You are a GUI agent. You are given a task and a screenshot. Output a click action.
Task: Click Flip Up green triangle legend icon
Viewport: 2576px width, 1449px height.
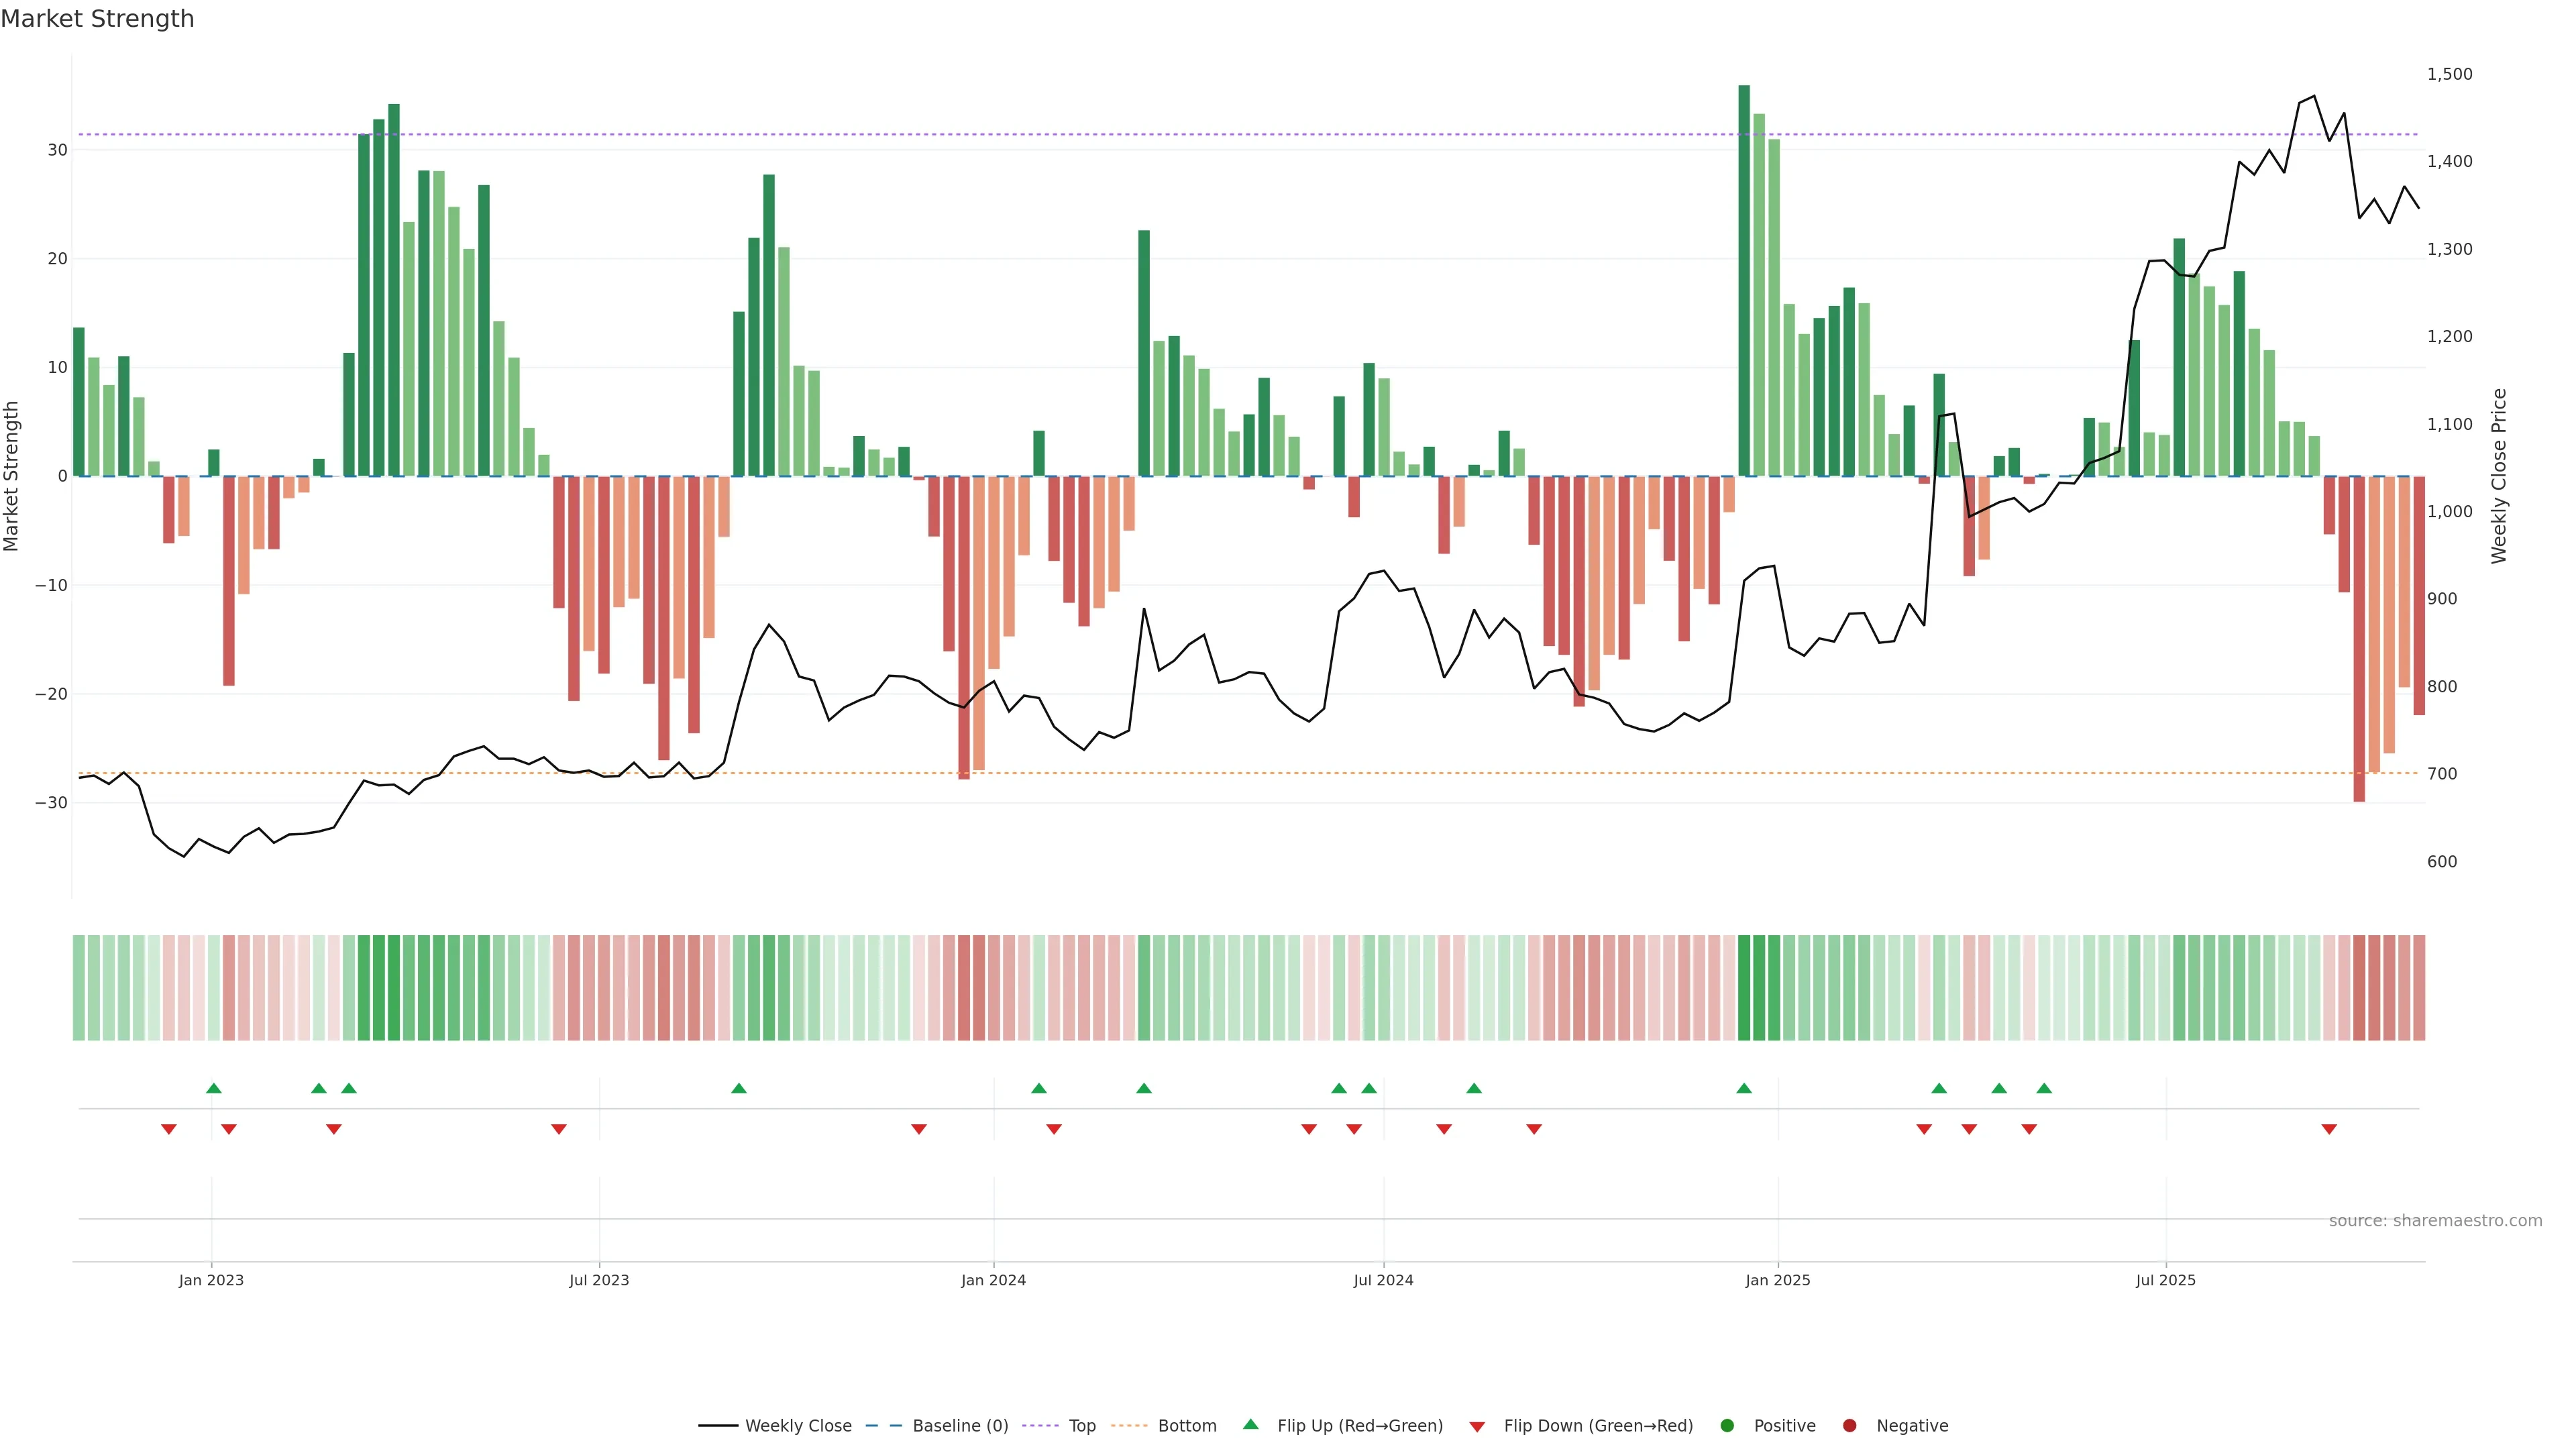(1250, 1425)
